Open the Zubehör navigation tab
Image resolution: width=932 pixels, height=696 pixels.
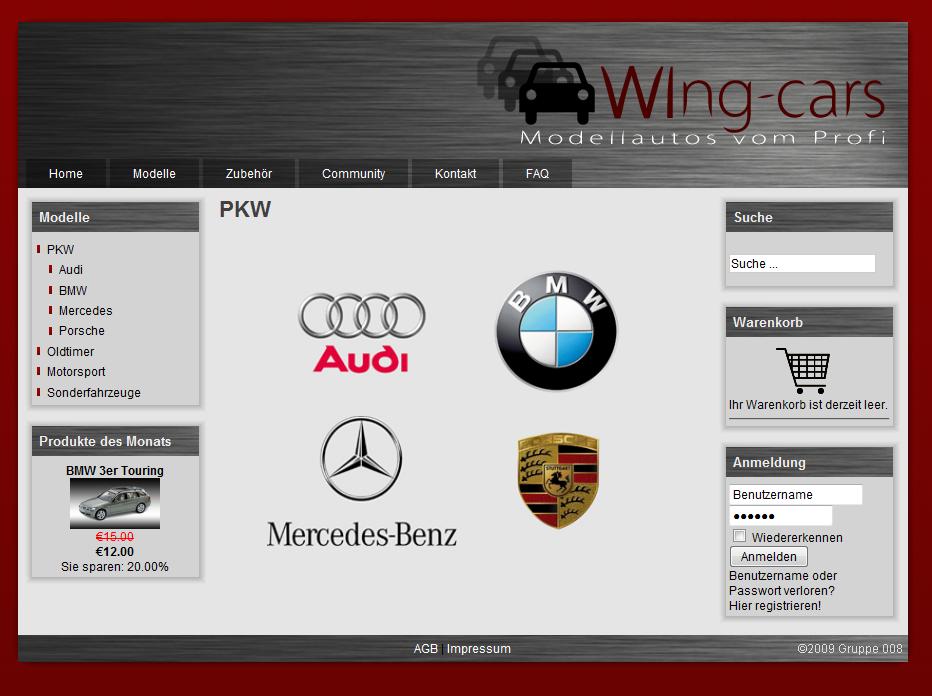point(249,174)
